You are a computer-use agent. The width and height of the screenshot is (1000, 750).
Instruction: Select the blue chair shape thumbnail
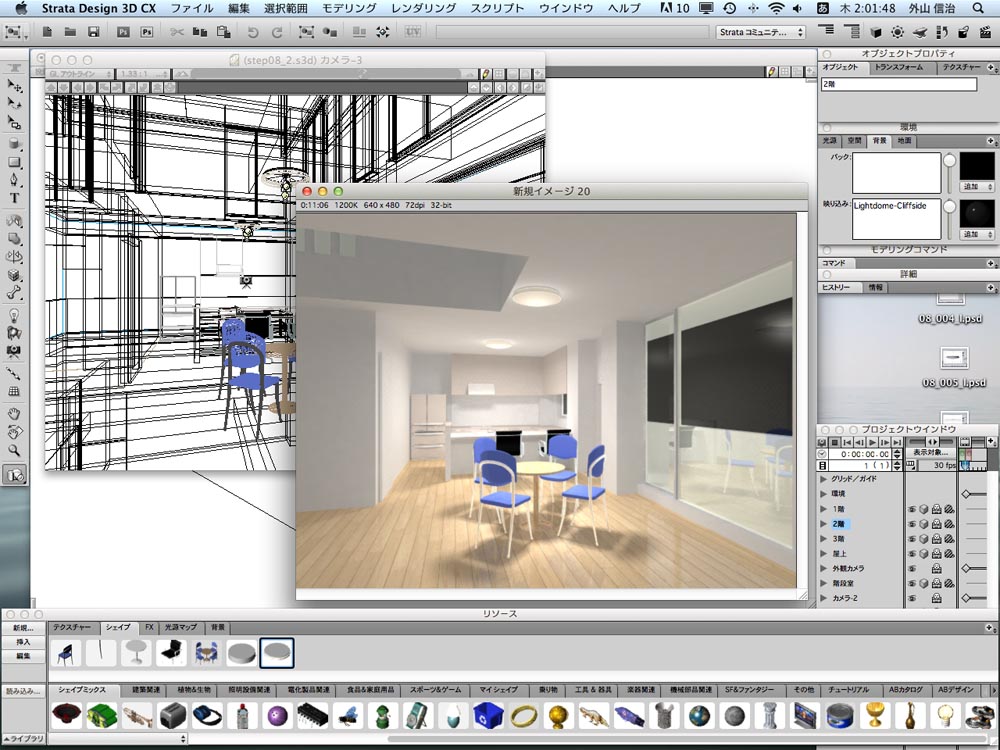tap(65, 653)
